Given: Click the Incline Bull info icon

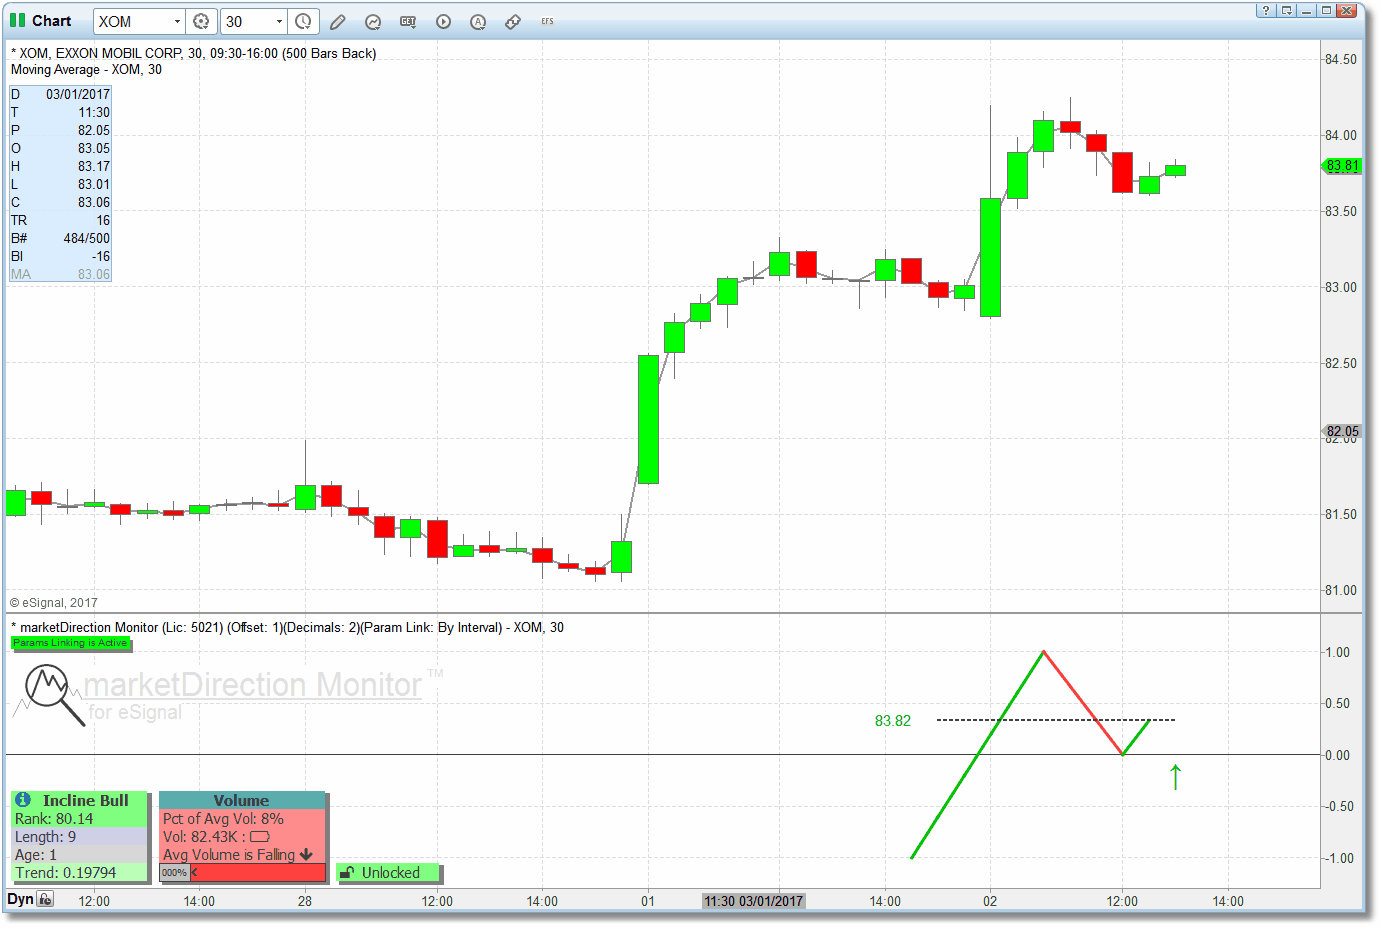Looking at the screenshot, I should pos(23,800).
